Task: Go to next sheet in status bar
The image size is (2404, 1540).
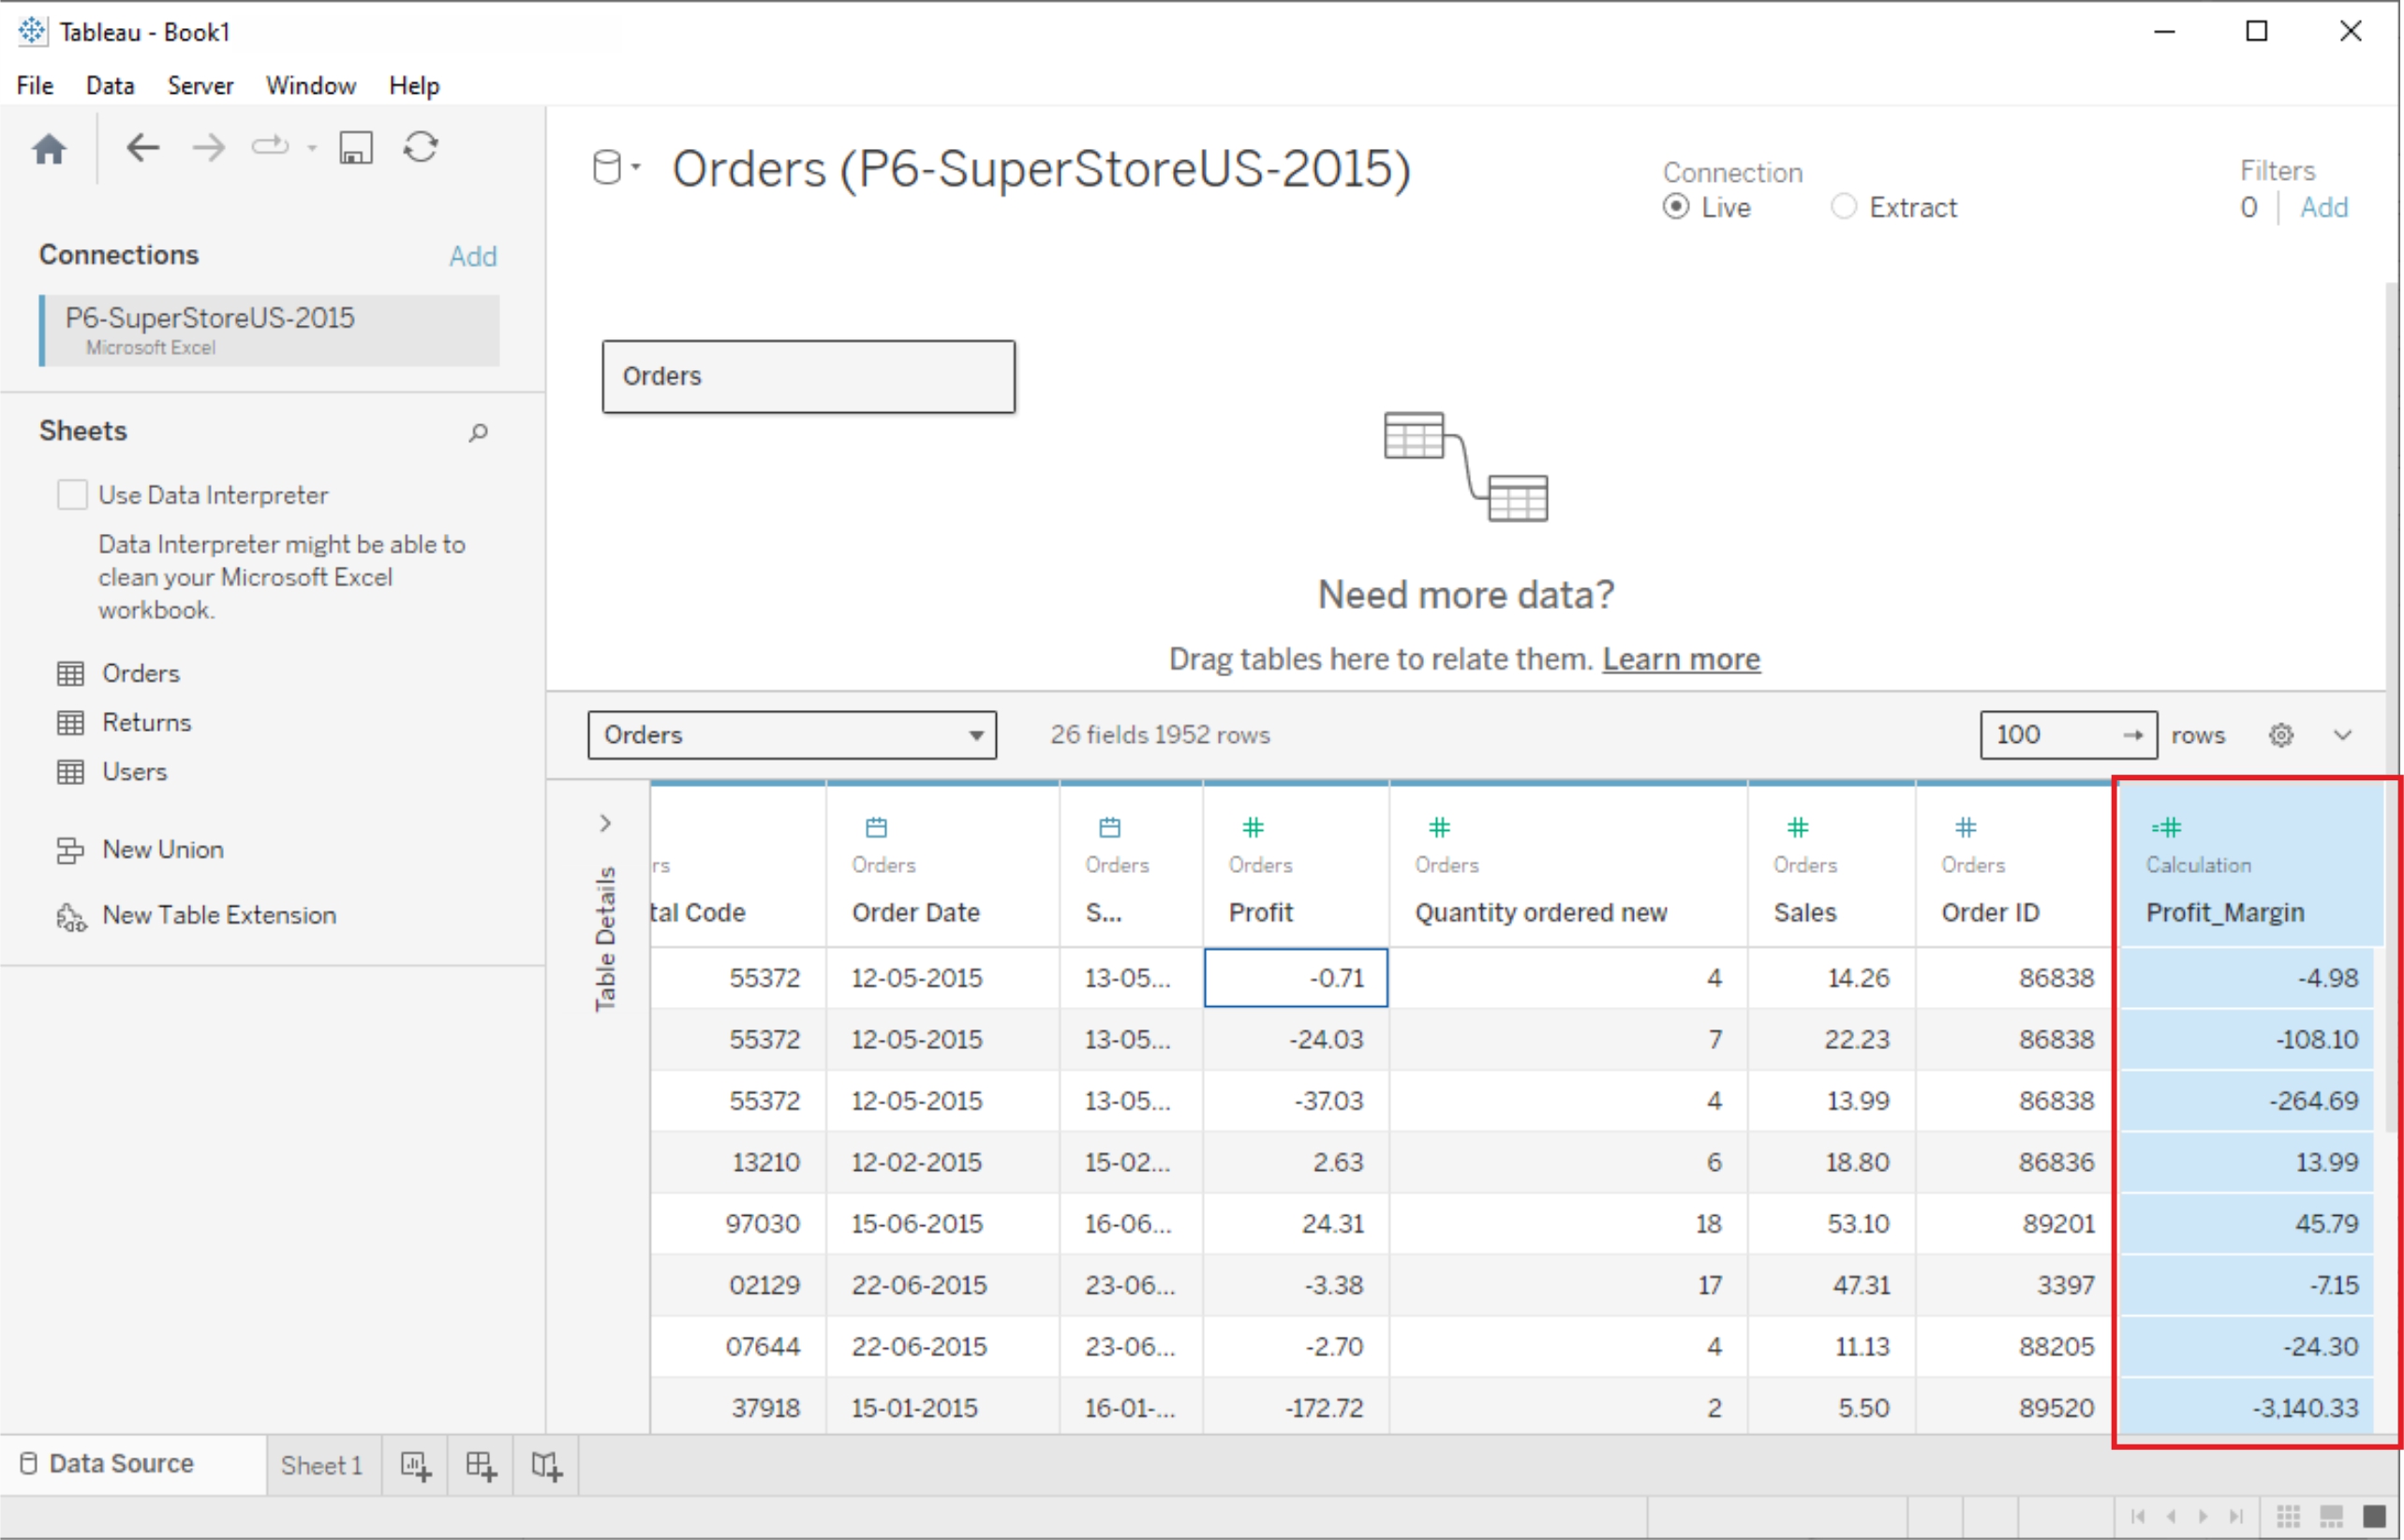Action: [2204, 1516]
